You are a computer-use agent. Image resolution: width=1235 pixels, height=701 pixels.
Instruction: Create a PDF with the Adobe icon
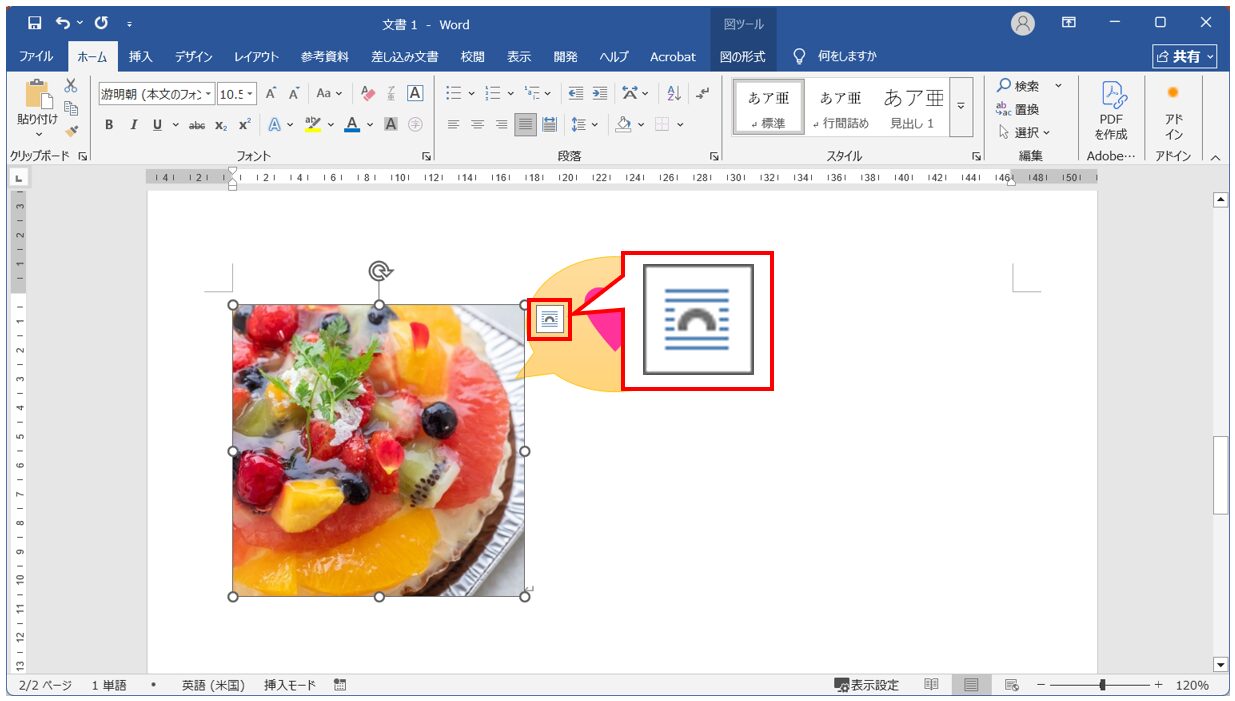[1111, 109]
